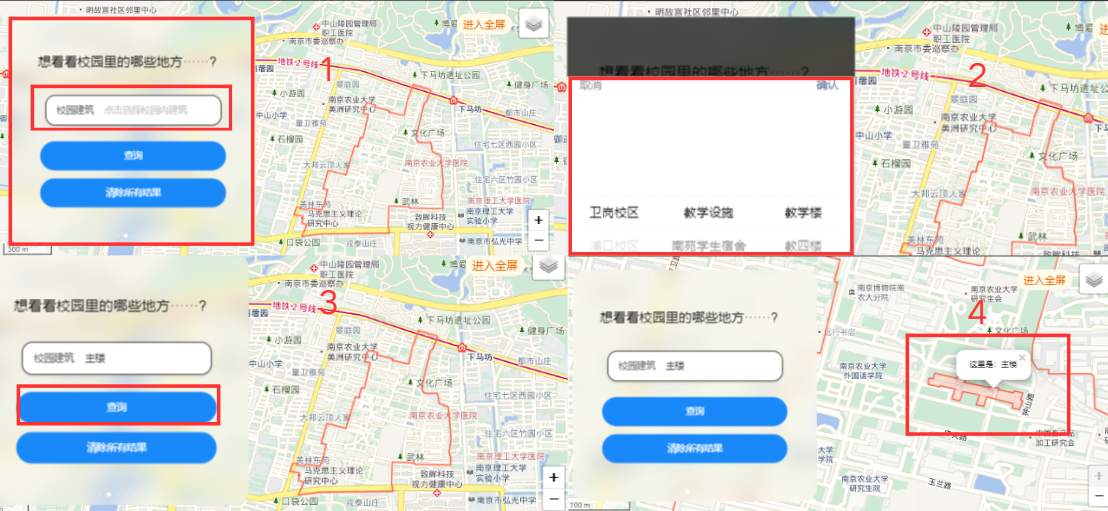Close the 这里是：主楼 popup bubble
Viewport: 1108px width, 511px height.
pyautogui.click(x=1022, y=357)
